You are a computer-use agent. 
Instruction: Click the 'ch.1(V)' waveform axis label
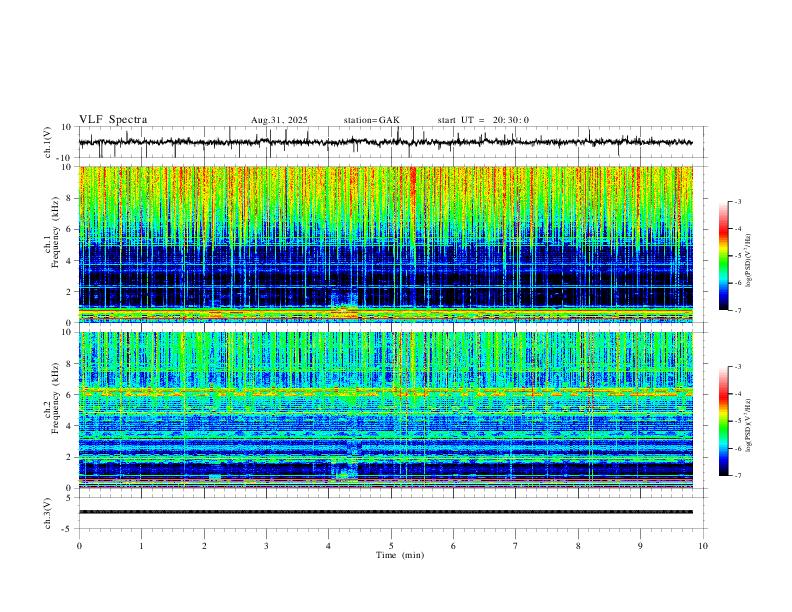tap(48, 142)
